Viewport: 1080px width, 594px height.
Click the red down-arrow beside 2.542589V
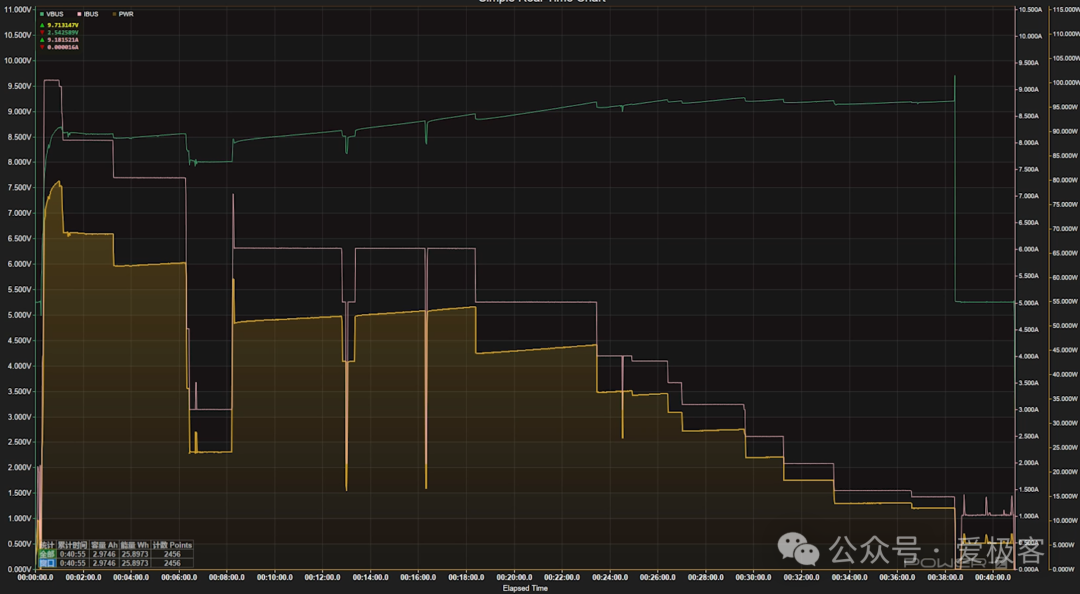click(x=42, y=32)
